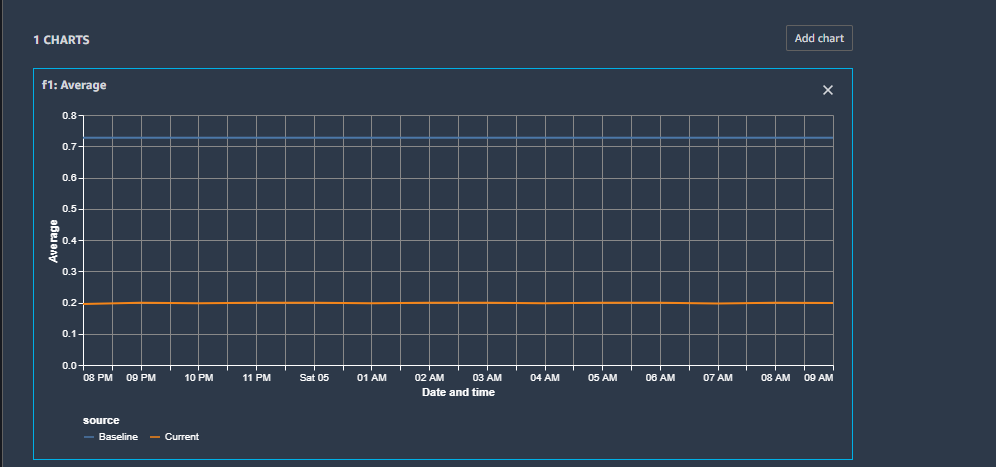Select the Baseline legend entry
Image resolution: width=996 pixels, height=467 pixels.
[x=118, y=437]
